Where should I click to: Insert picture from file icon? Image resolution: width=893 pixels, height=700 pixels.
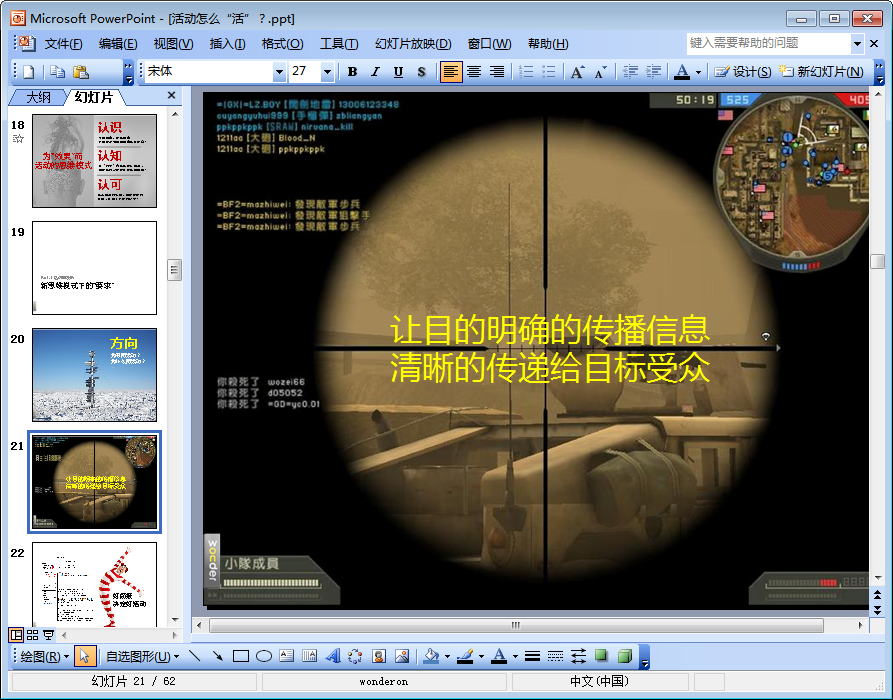[402, 656]
